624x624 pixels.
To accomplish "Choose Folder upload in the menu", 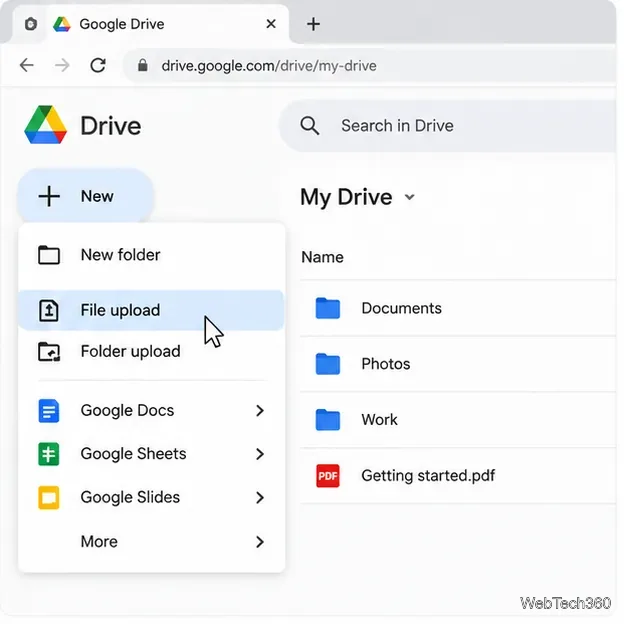I will [151, 351].
